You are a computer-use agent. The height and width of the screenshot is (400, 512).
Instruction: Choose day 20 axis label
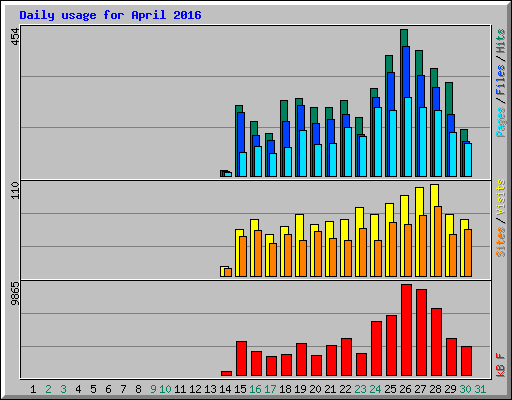[x=315, y=389]
